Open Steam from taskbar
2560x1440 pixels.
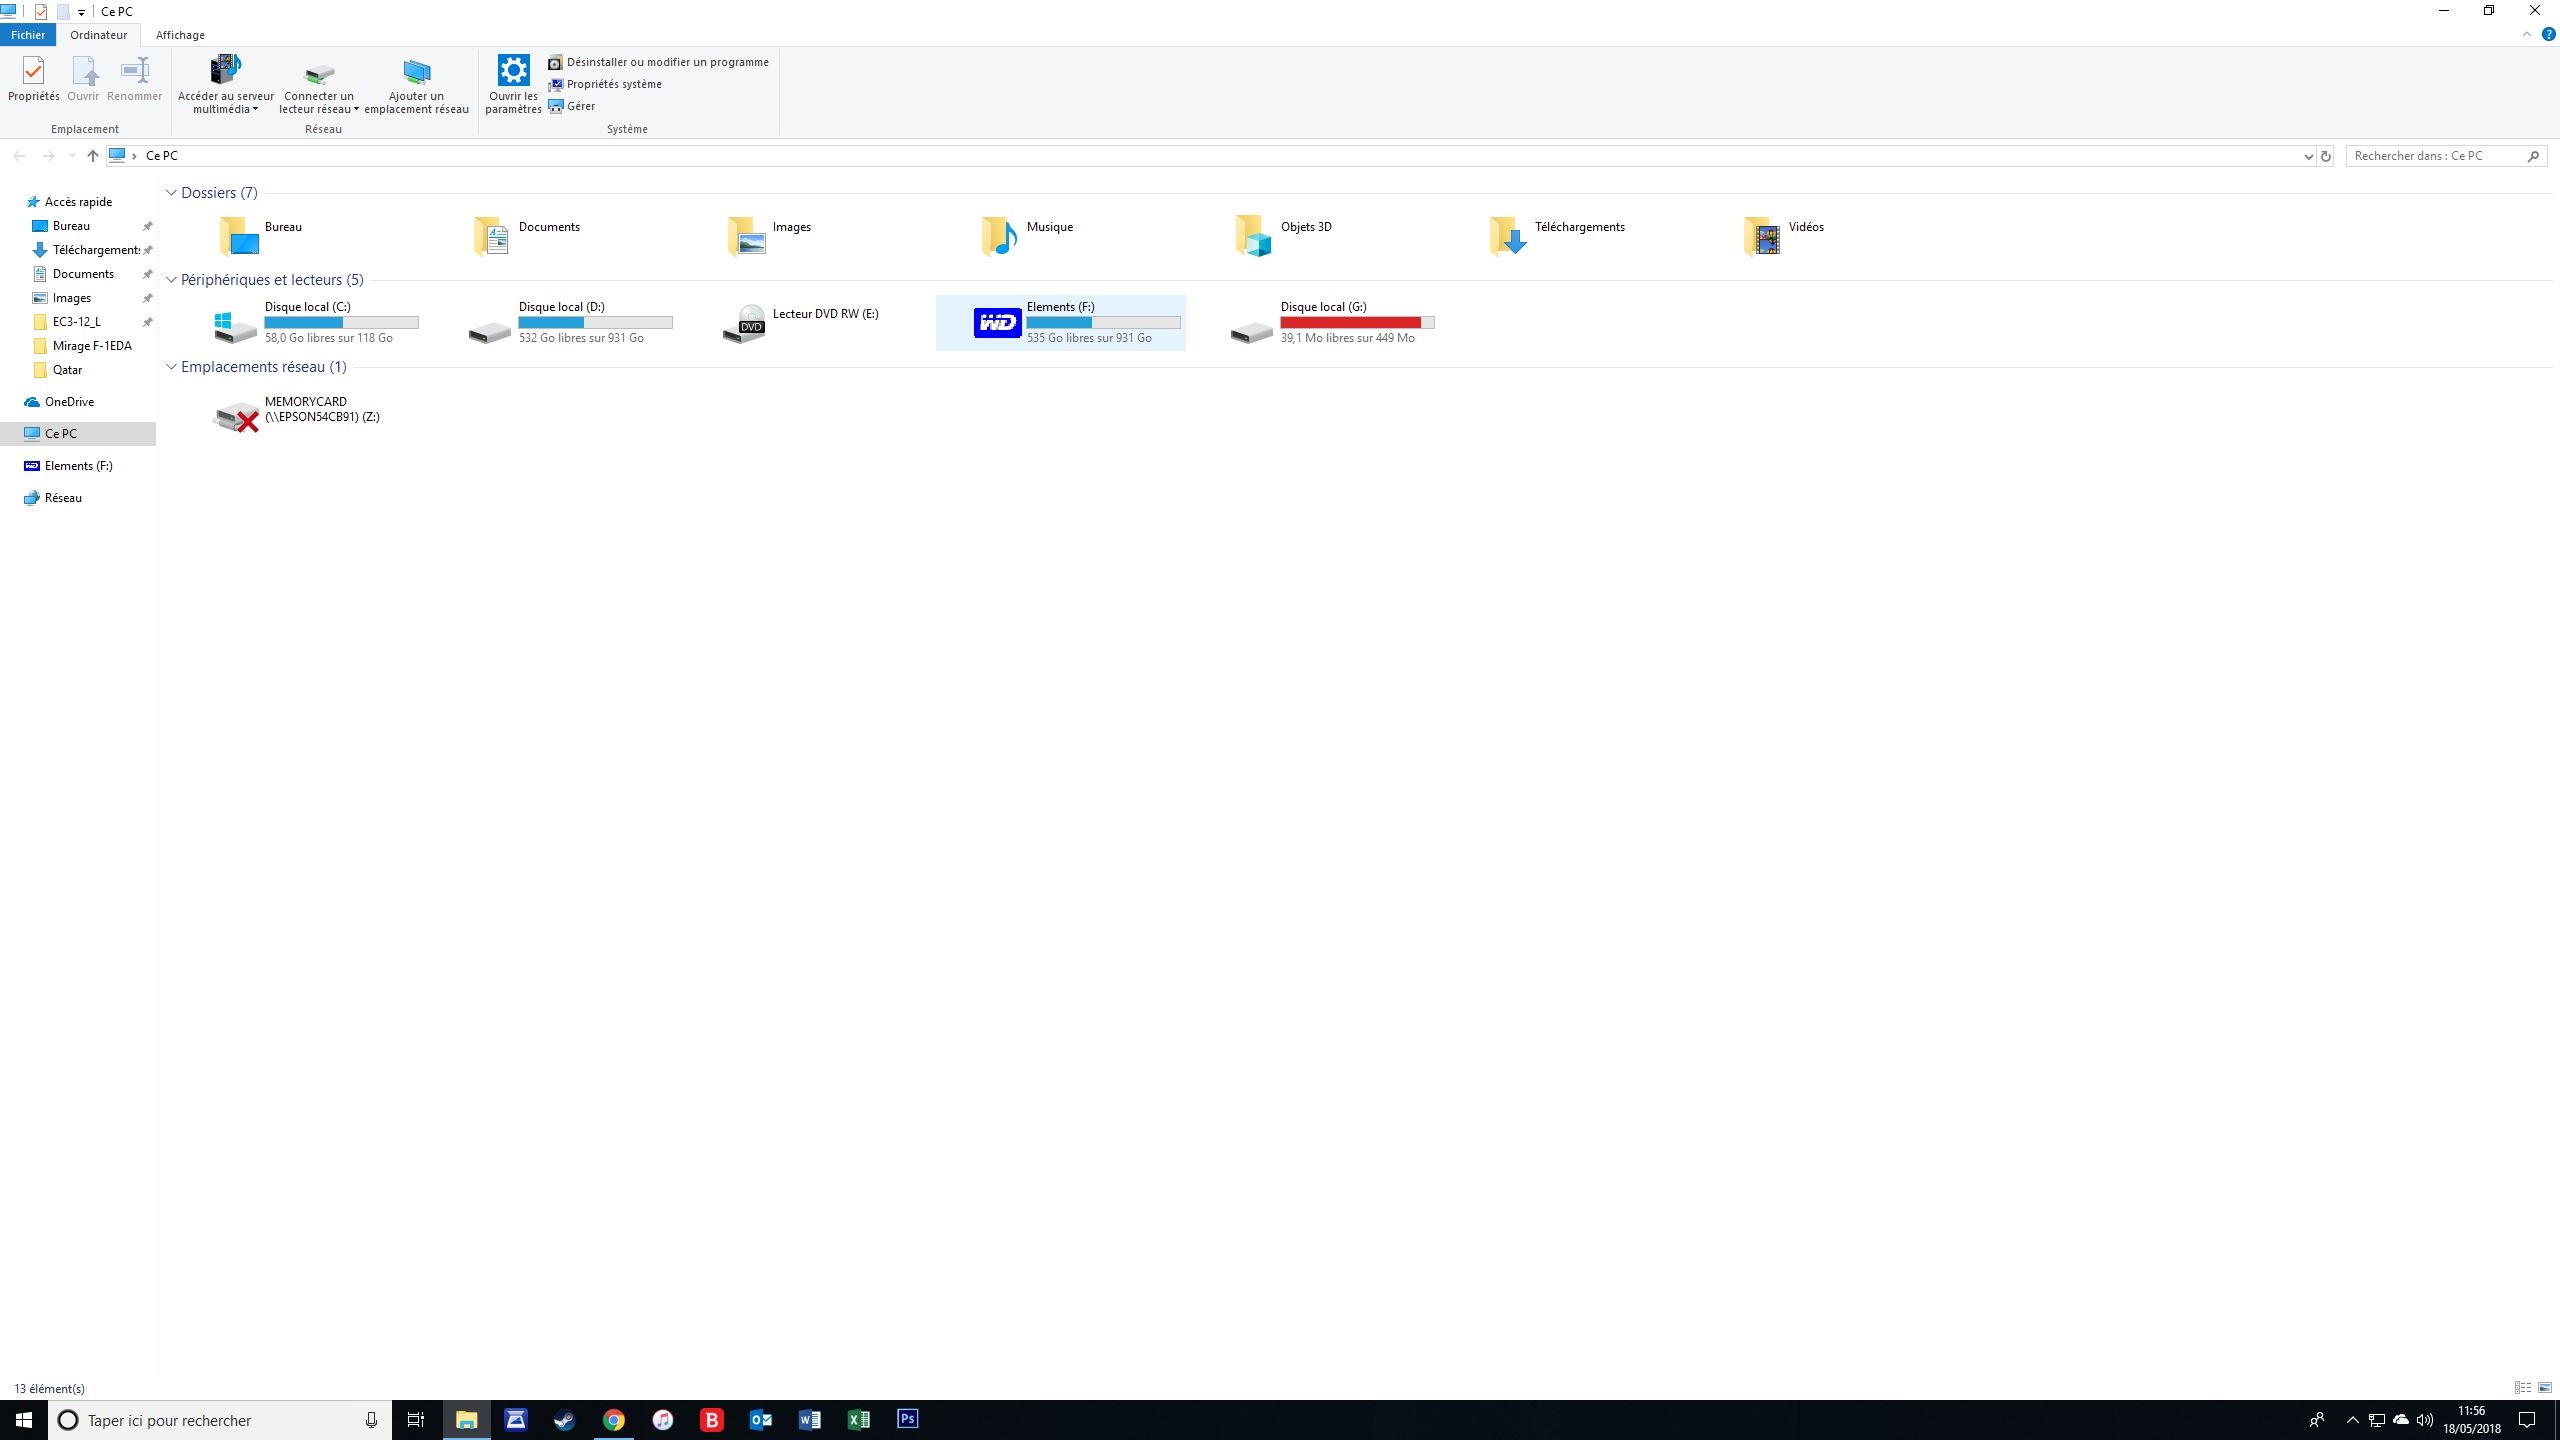click(x=564, y=1420)
